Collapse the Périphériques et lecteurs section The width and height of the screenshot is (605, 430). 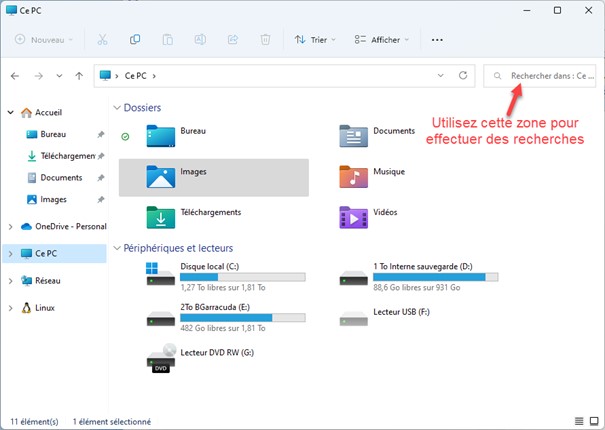pos(118,248)
